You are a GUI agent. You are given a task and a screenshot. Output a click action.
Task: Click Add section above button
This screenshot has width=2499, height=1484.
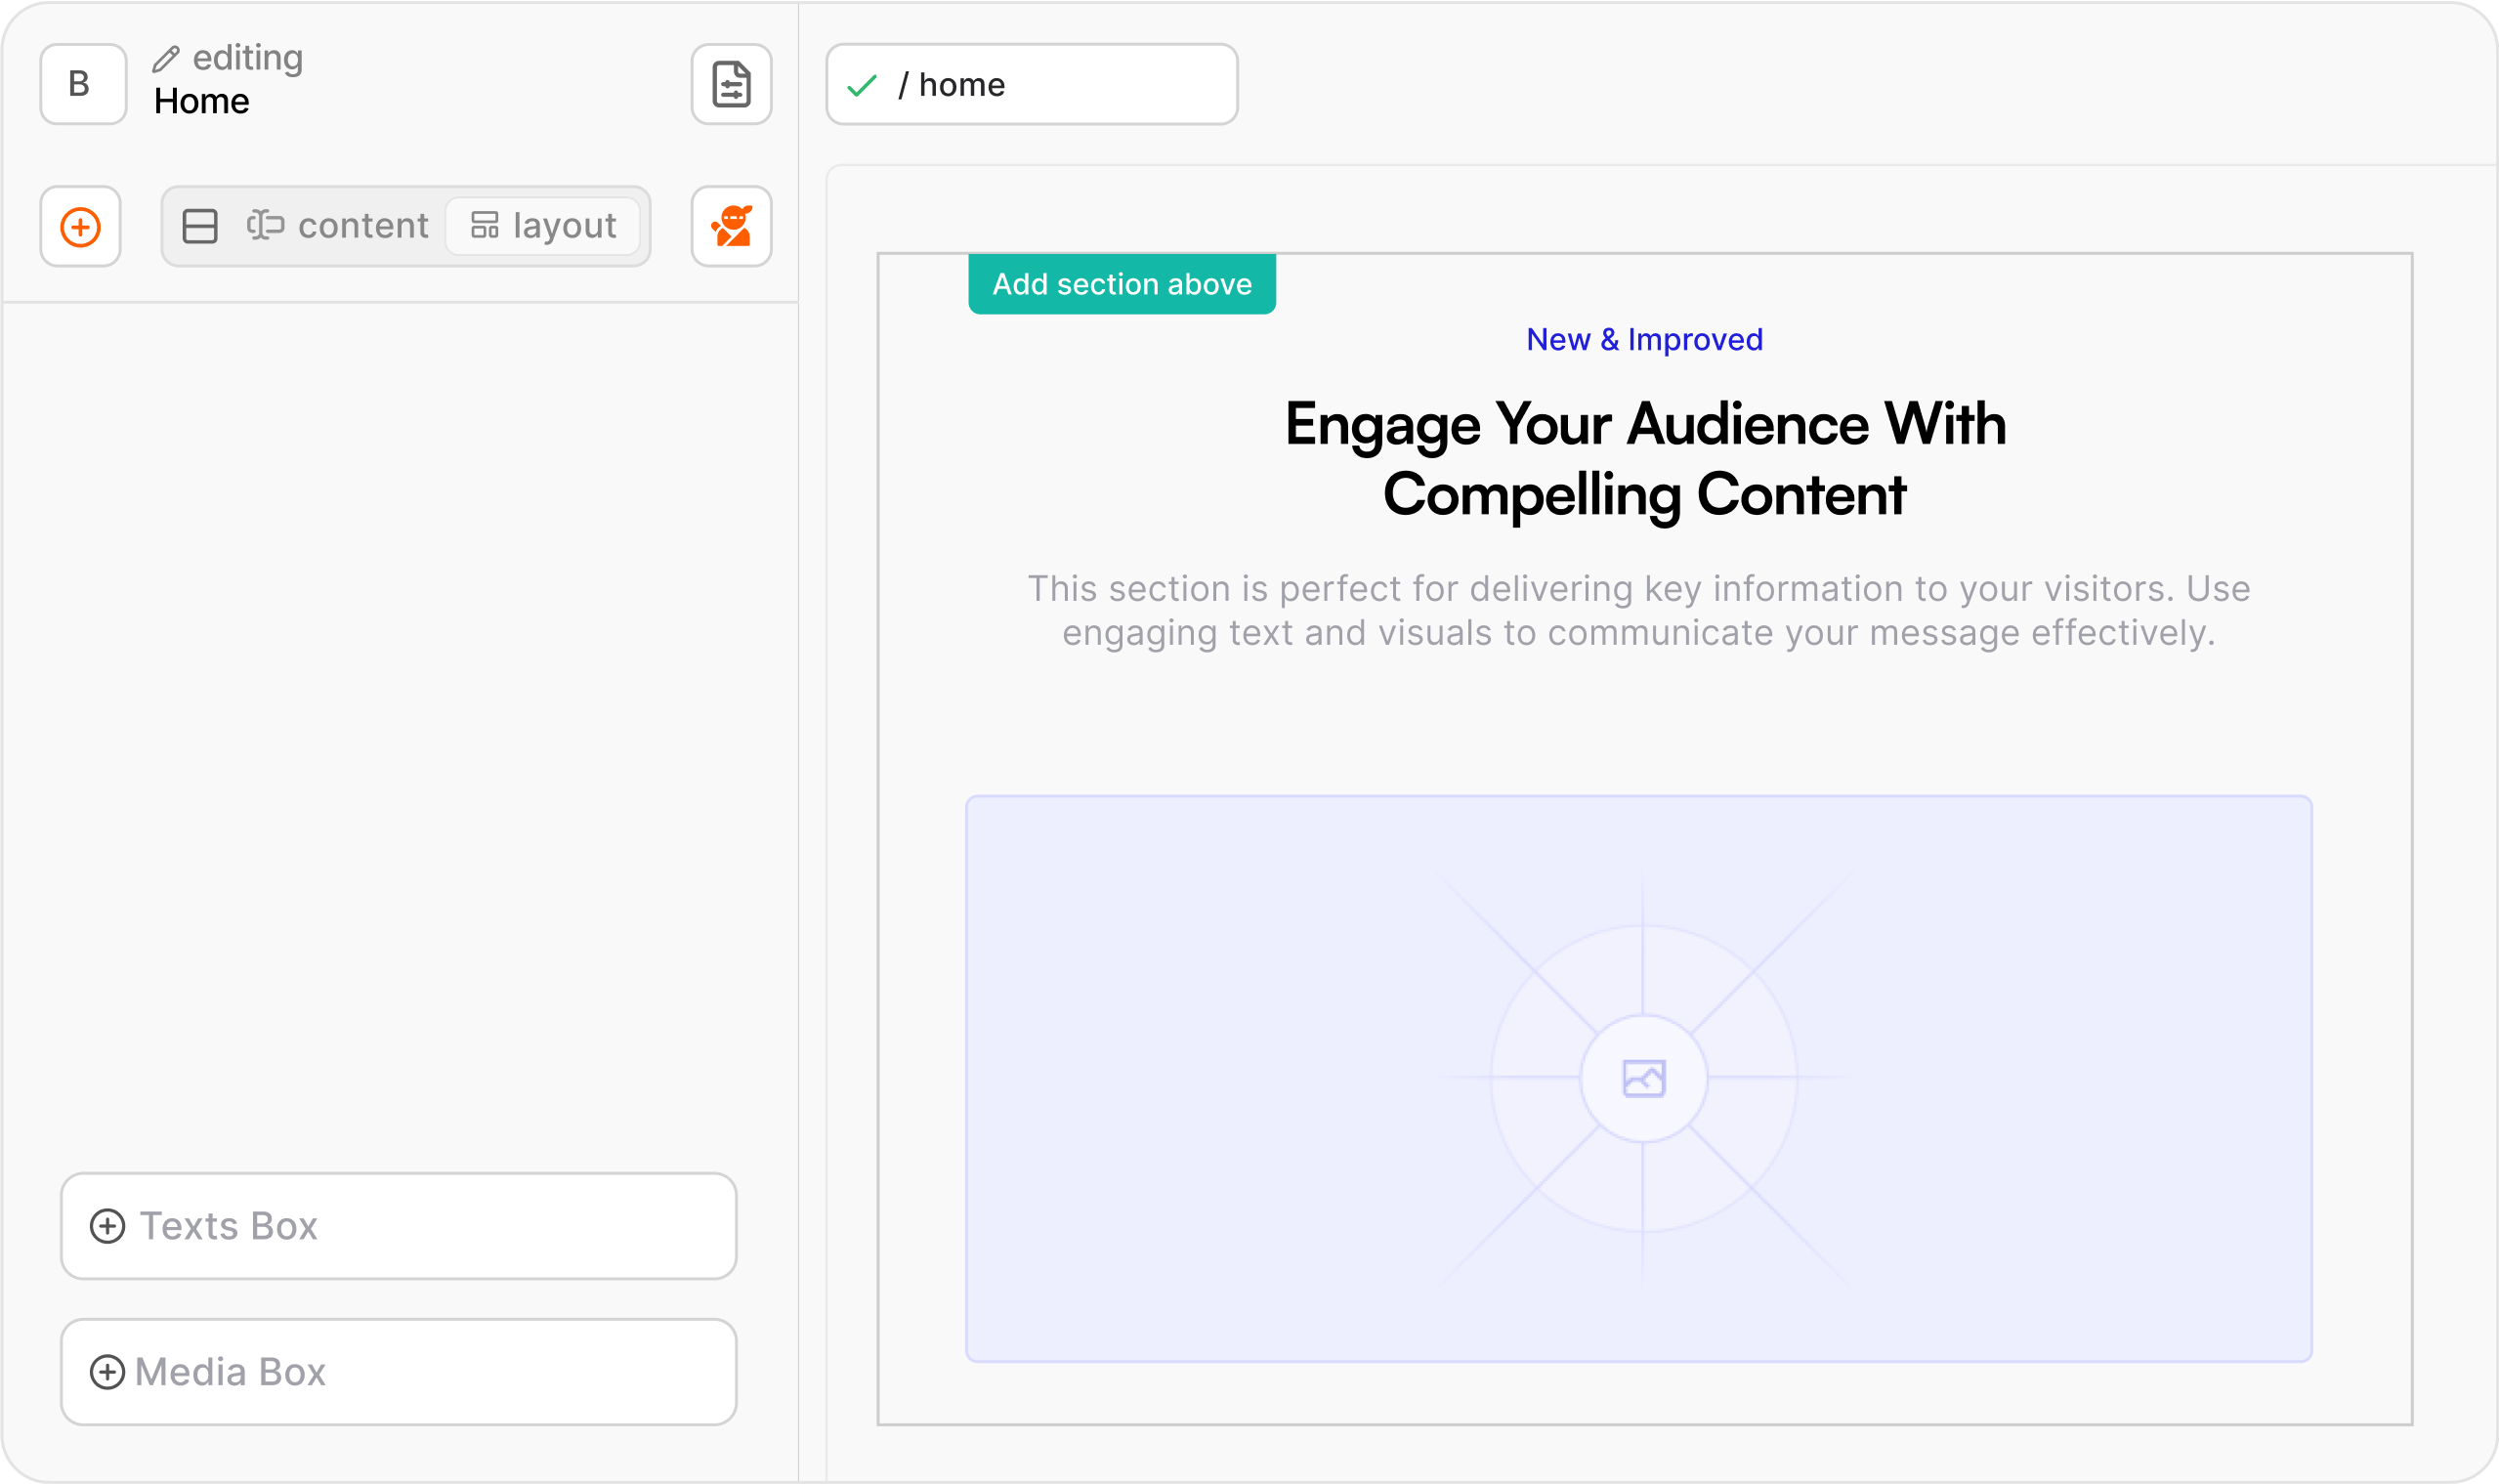[x=1122, y=282]
